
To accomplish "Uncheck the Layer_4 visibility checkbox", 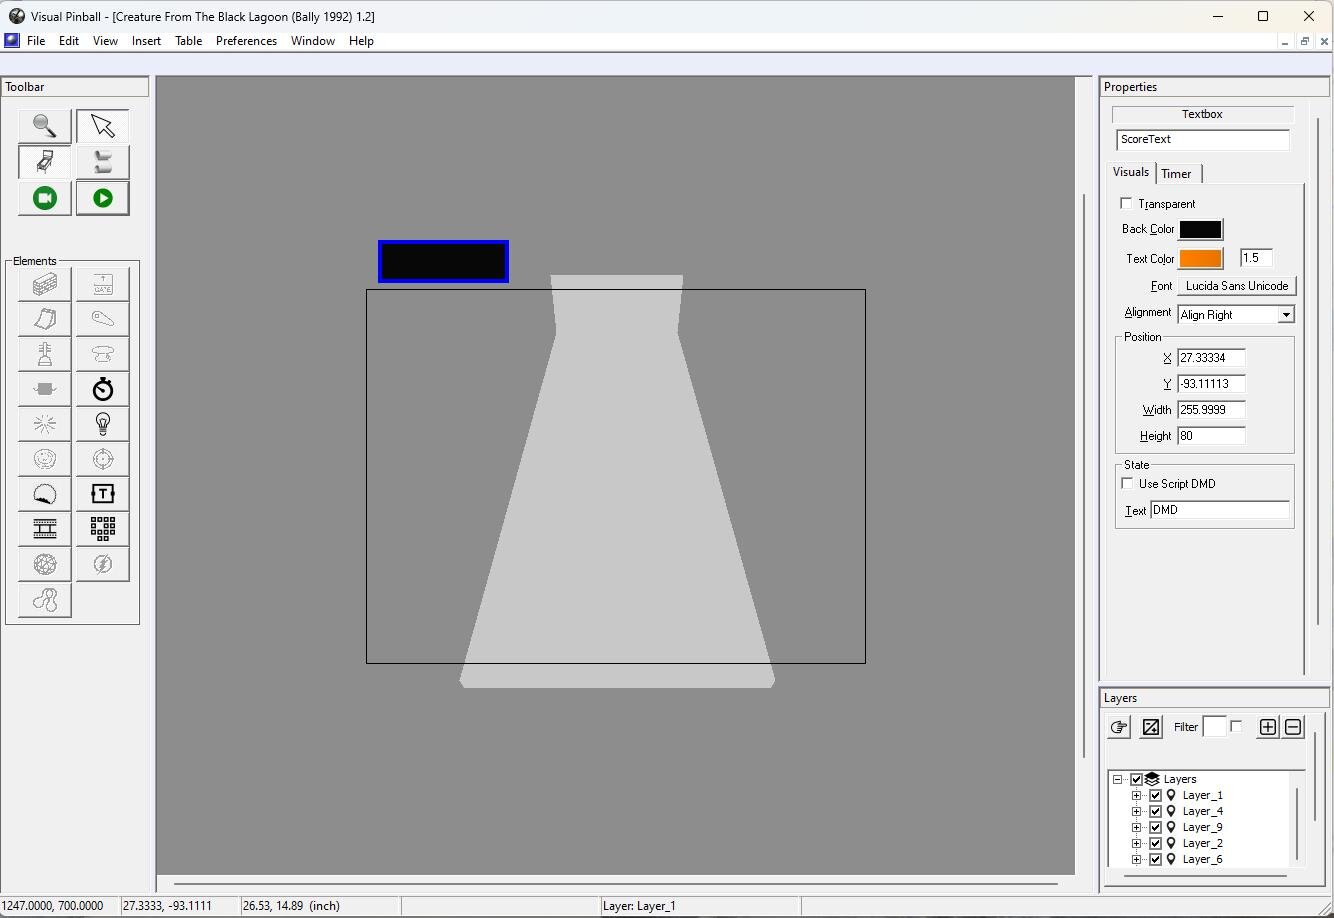I will pyautogui.click(x=1155, y=811).
